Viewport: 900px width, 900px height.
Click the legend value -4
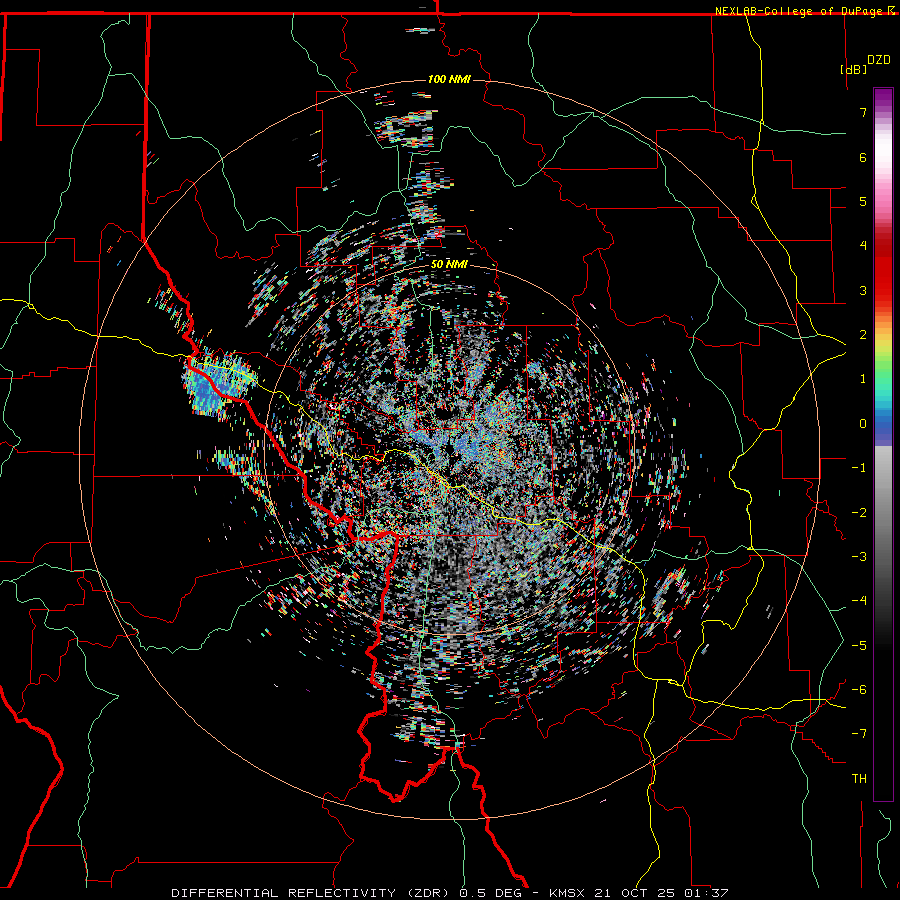(859, 601)
